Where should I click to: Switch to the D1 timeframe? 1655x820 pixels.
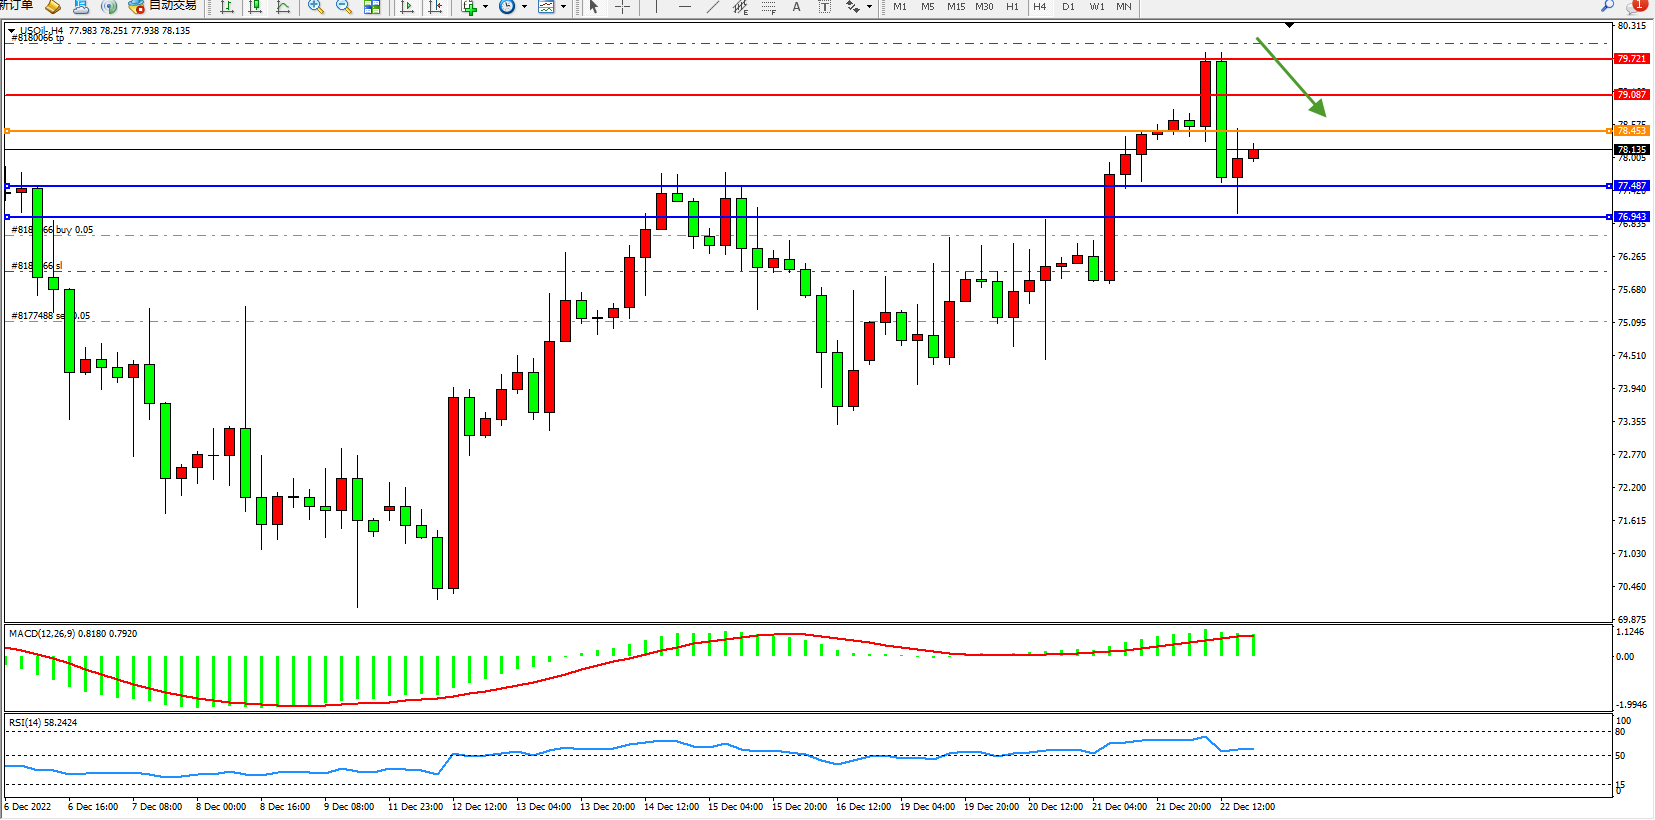point(1068,7)
